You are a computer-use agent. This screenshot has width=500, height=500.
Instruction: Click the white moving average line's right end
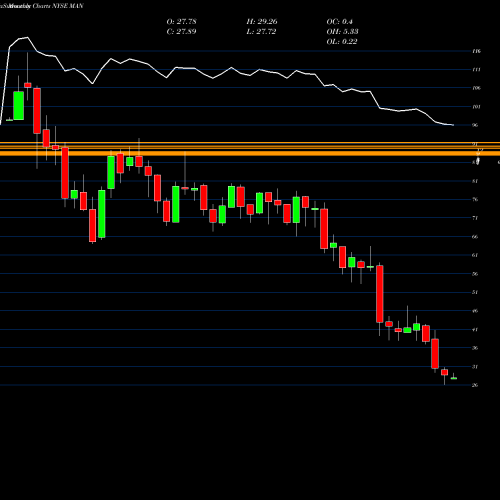pos(453,125)
